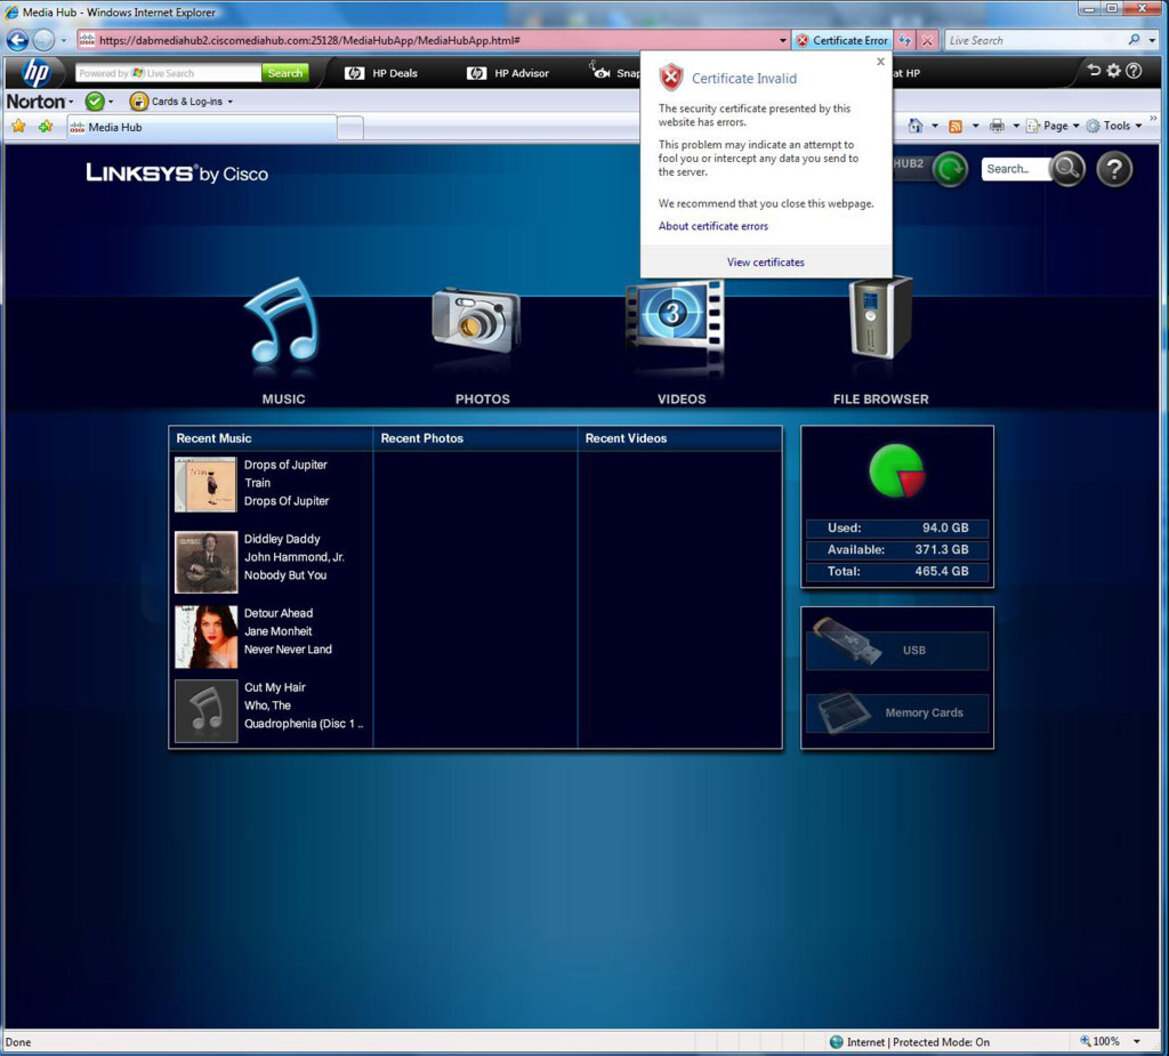The width and height of the screenshot is (1169, 1056).
Task: Click the Linksys by Cisco logo
Action: (177, 173)
